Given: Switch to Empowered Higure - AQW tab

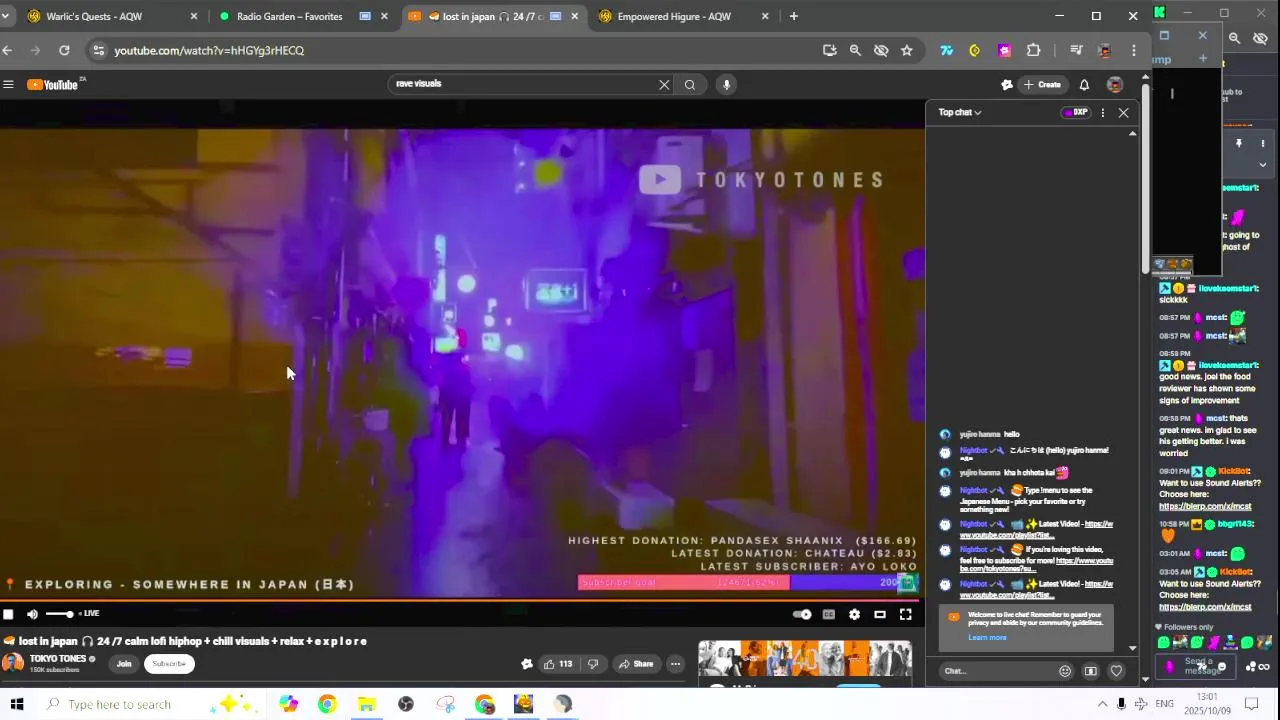Looking at the screenshot, I should point(685,16).
